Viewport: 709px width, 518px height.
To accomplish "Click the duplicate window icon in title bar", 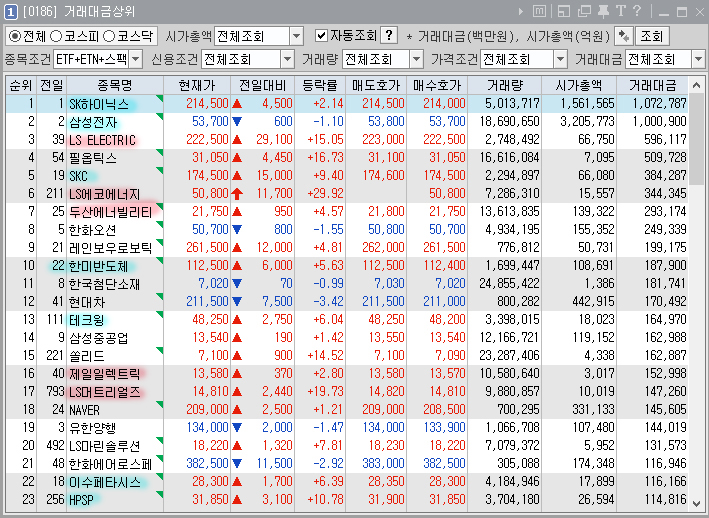I will tap(584, 11).
